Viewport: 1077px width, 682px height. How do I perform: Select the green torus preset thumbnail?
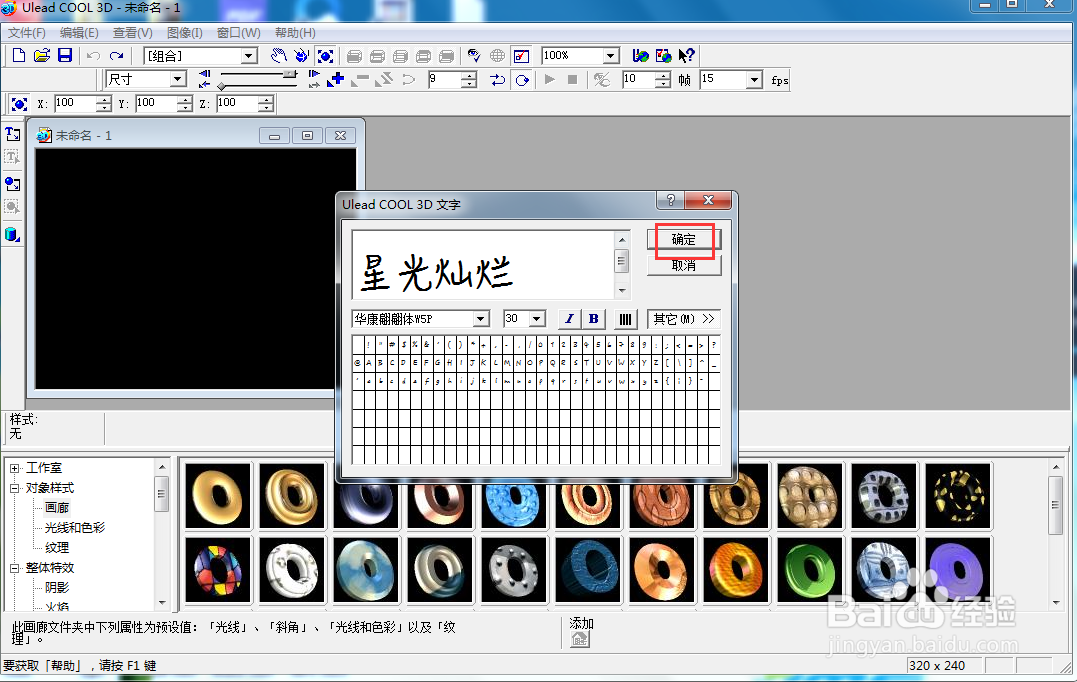810,569
